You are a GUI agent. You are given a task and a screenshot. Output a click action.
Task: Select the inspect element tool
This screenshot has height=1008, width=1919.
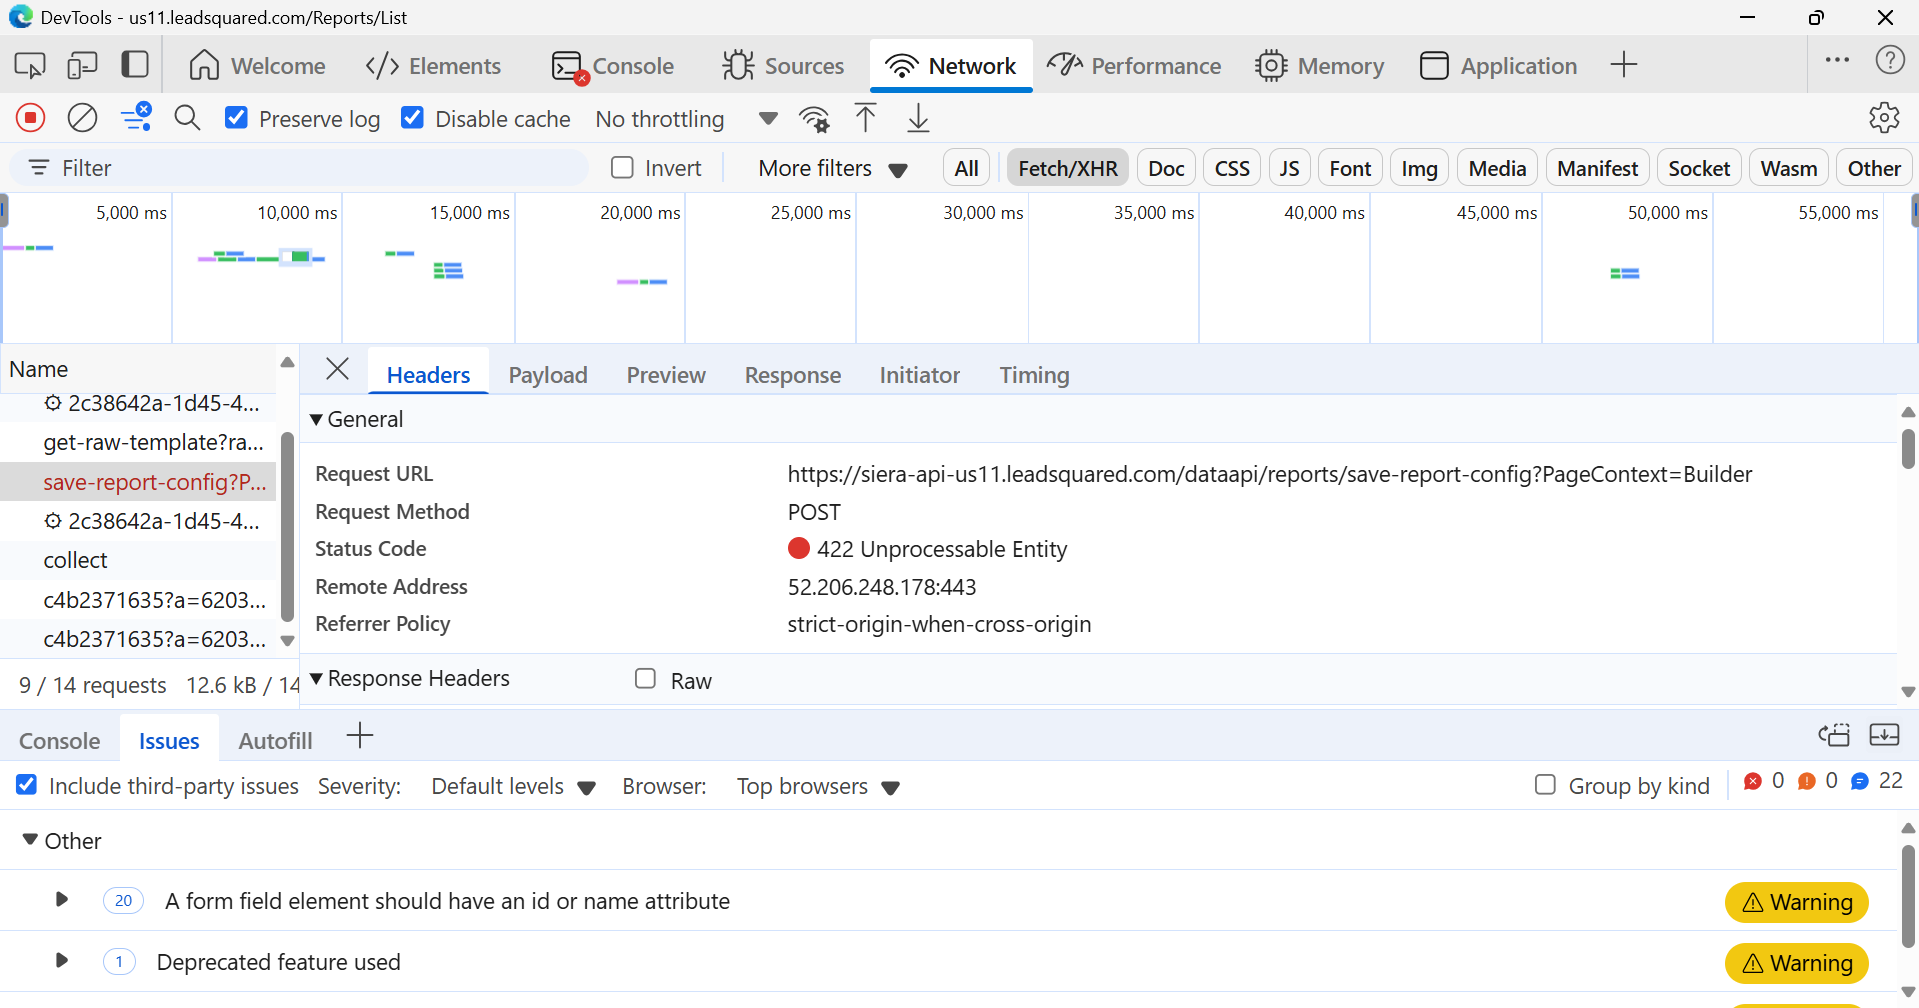click(30, 66)
